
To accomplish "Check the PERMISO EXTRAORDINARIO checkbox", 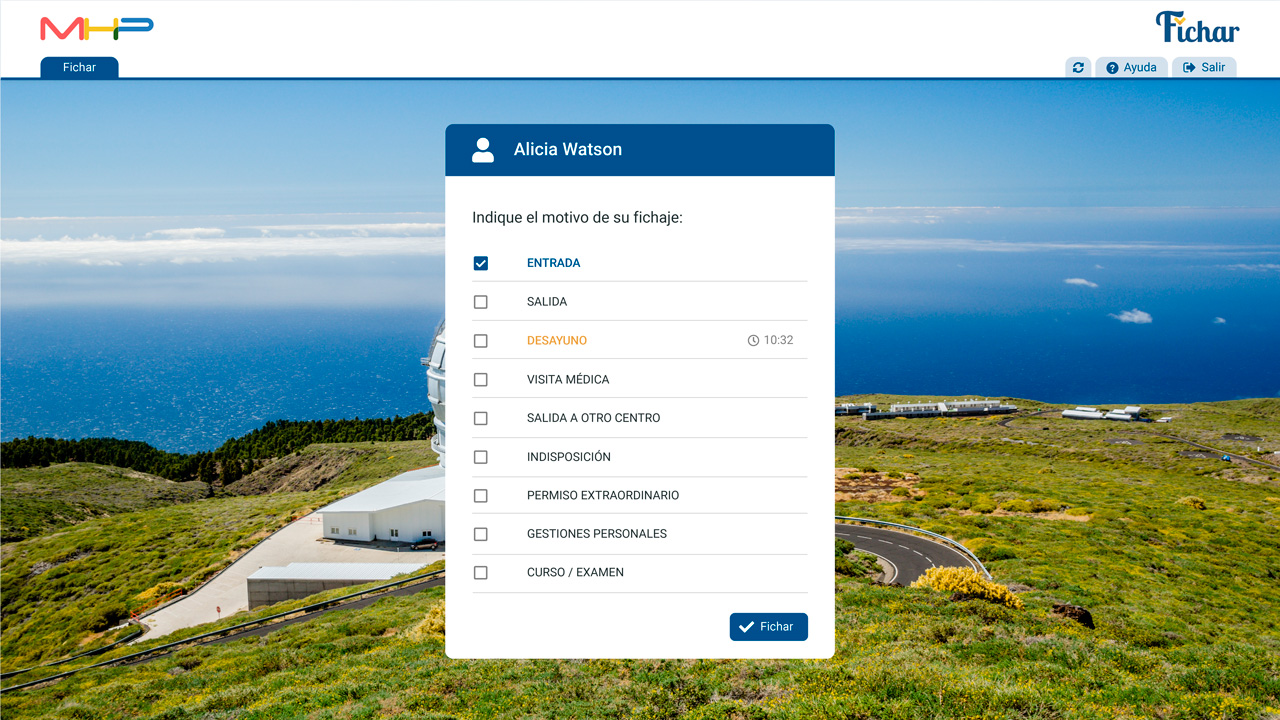I will (x=481, y=496).
